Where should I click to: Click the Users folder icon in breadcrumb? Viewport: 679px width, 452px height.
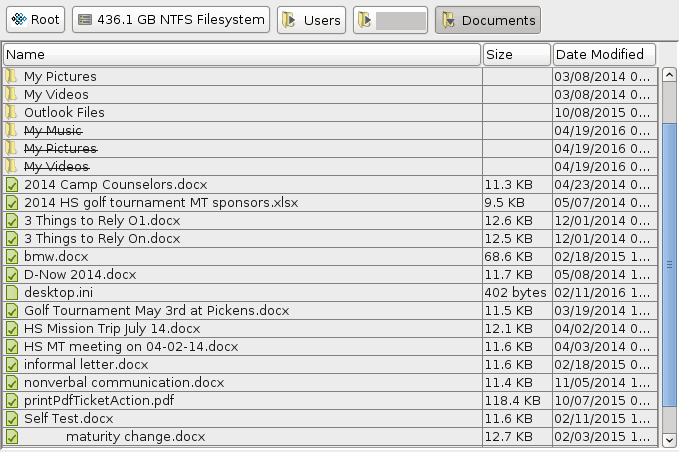click(289, 20)
